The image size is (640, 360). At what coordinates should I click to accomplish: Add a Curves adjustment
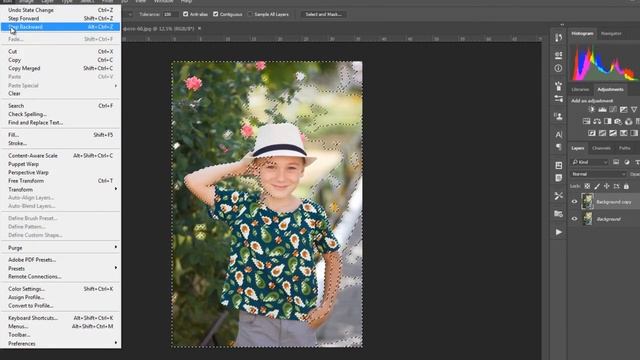tap(613, 109)
